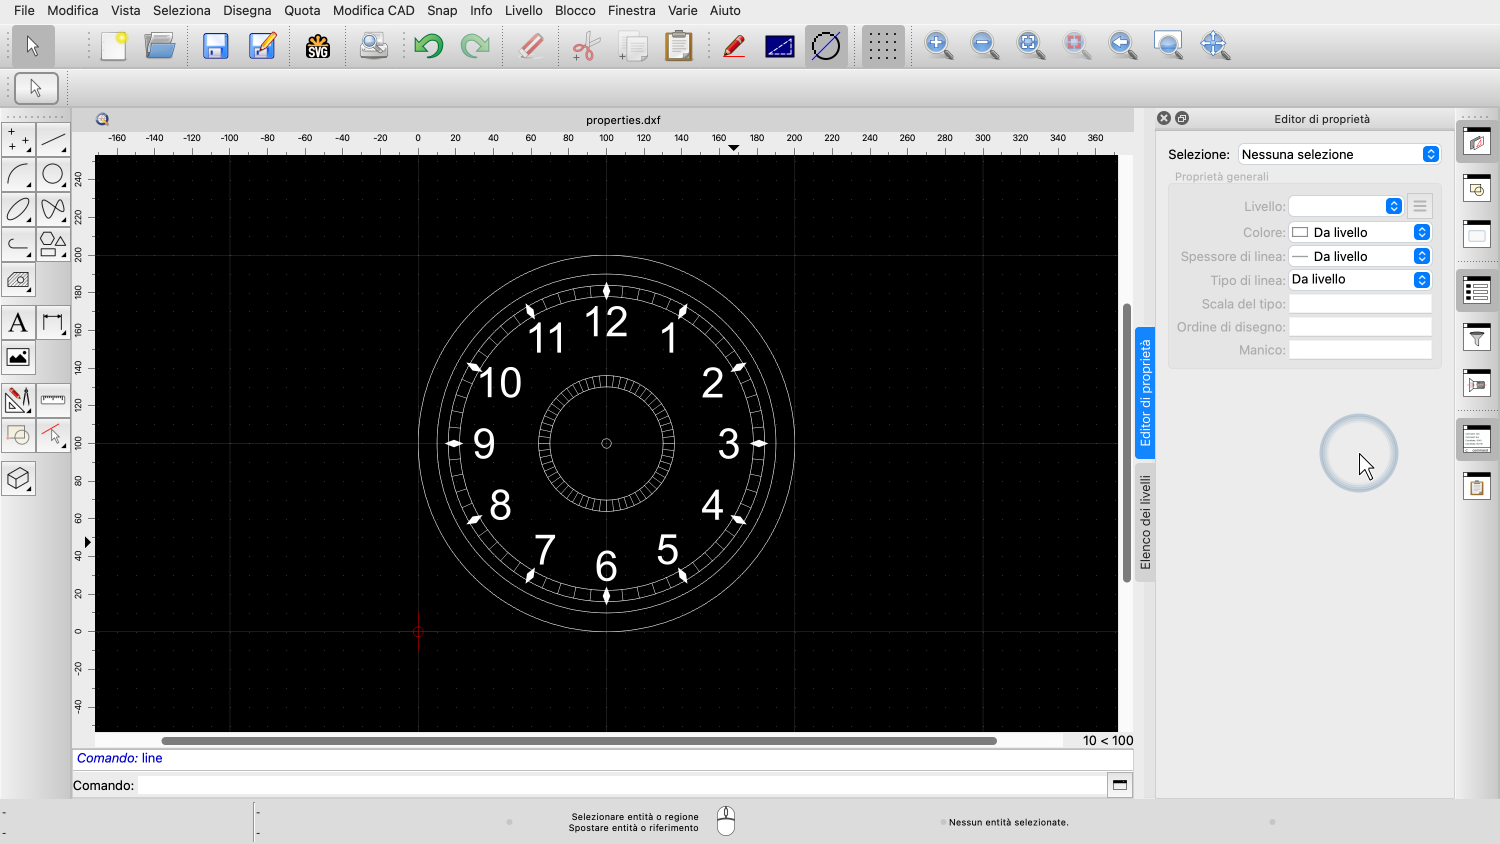Click the Undo arrow icon
This screenshot has height=844, width=1500.
[428, 46]
